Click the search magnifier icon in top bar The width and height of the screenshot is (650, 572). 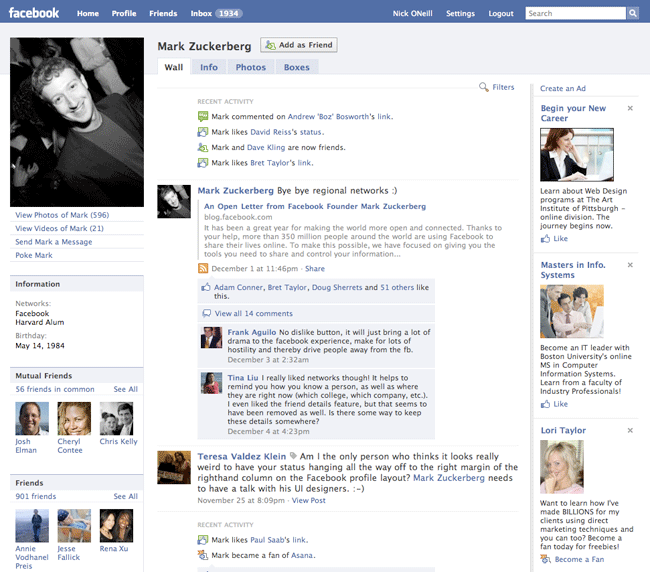point(633,14)
